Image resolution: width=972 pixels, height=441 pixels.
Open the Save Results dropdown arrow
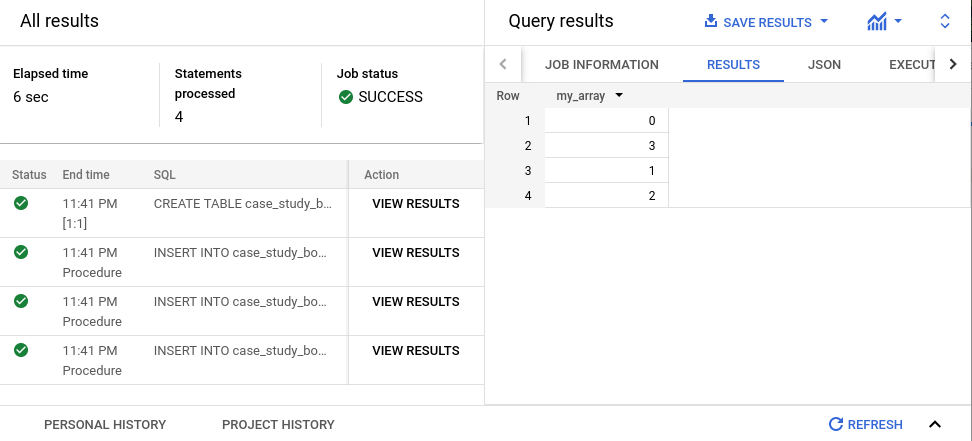[824, 22]
